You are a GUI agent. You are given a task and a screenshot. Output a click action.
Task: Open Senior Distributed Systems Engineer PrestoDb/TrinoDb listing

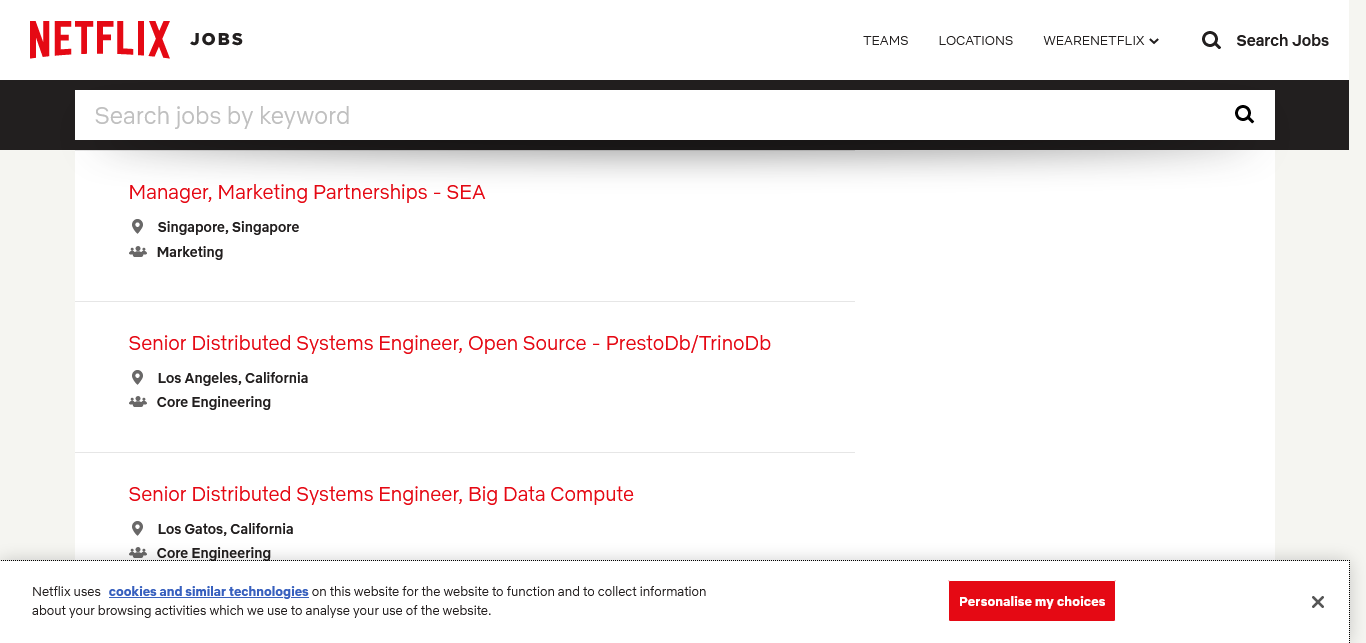449,344
